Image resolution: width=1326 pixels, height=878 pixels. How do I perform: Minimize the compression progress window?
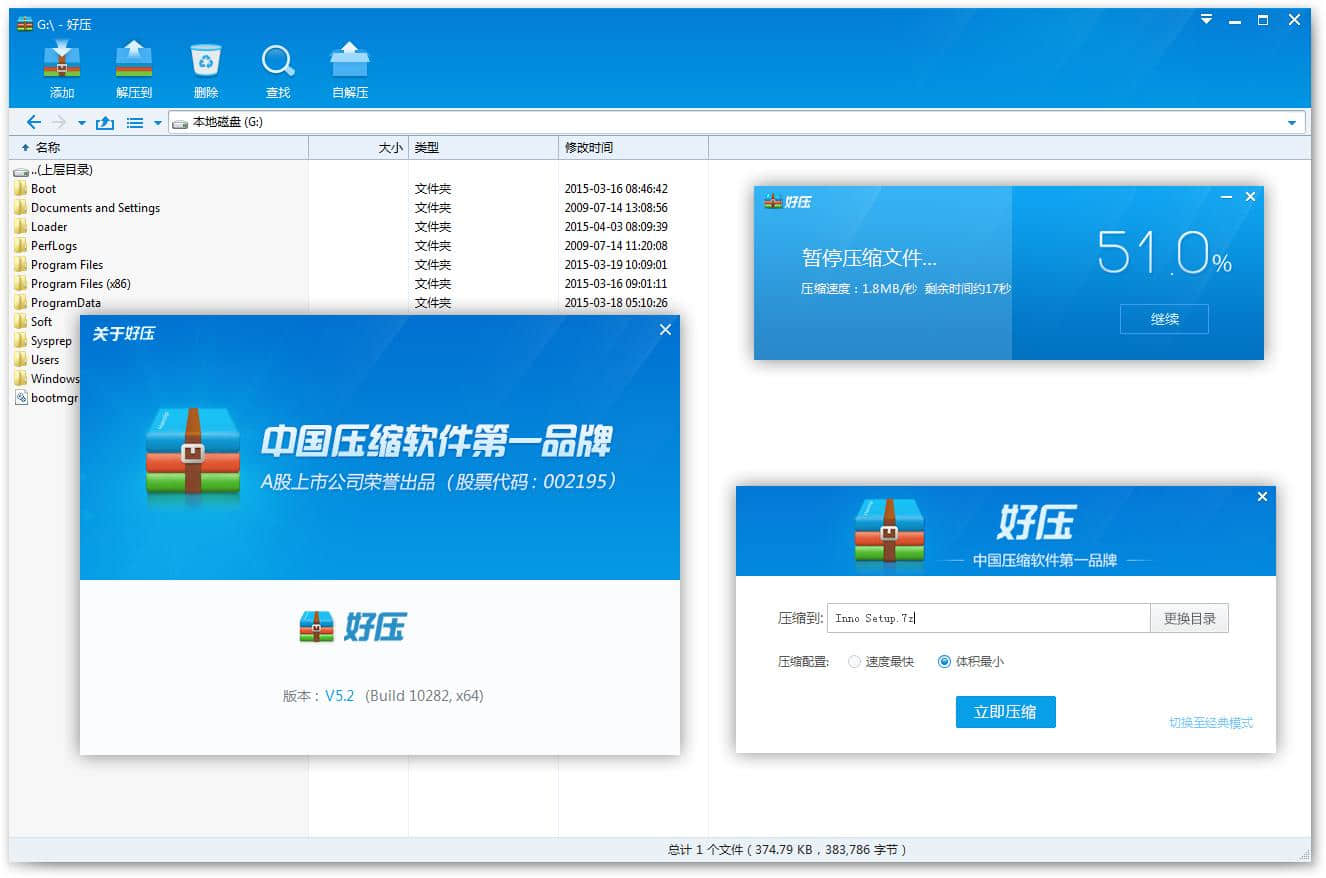1227,197
